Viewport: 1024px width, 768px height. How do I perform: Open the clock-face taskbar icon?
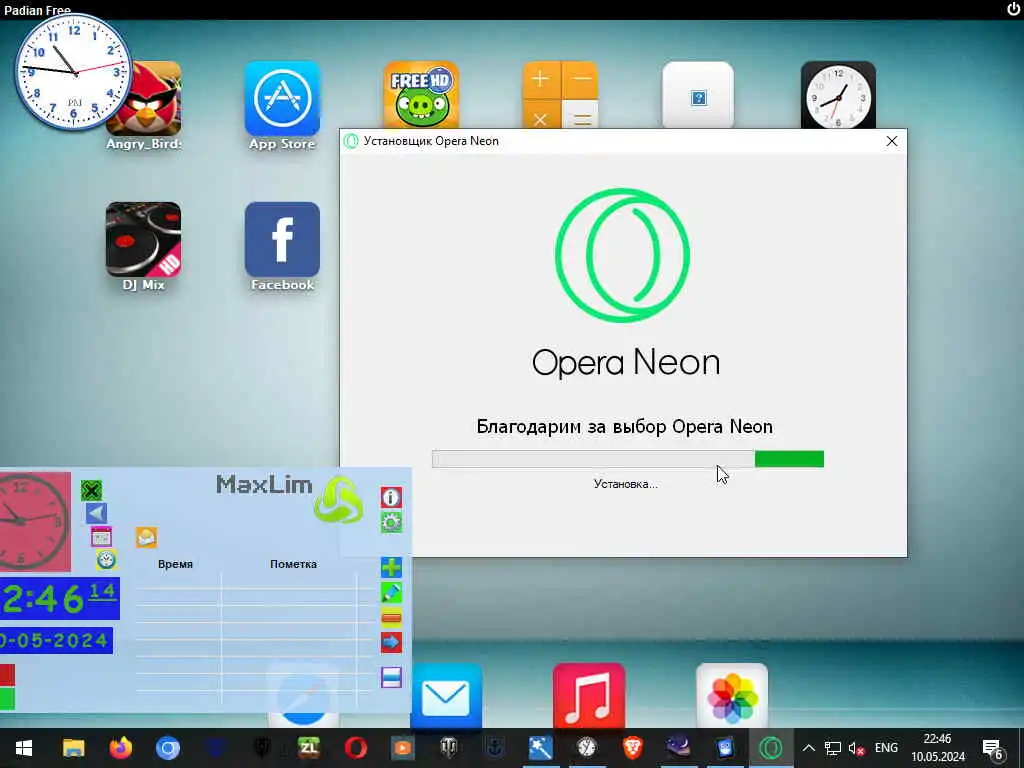pos(586,748)
